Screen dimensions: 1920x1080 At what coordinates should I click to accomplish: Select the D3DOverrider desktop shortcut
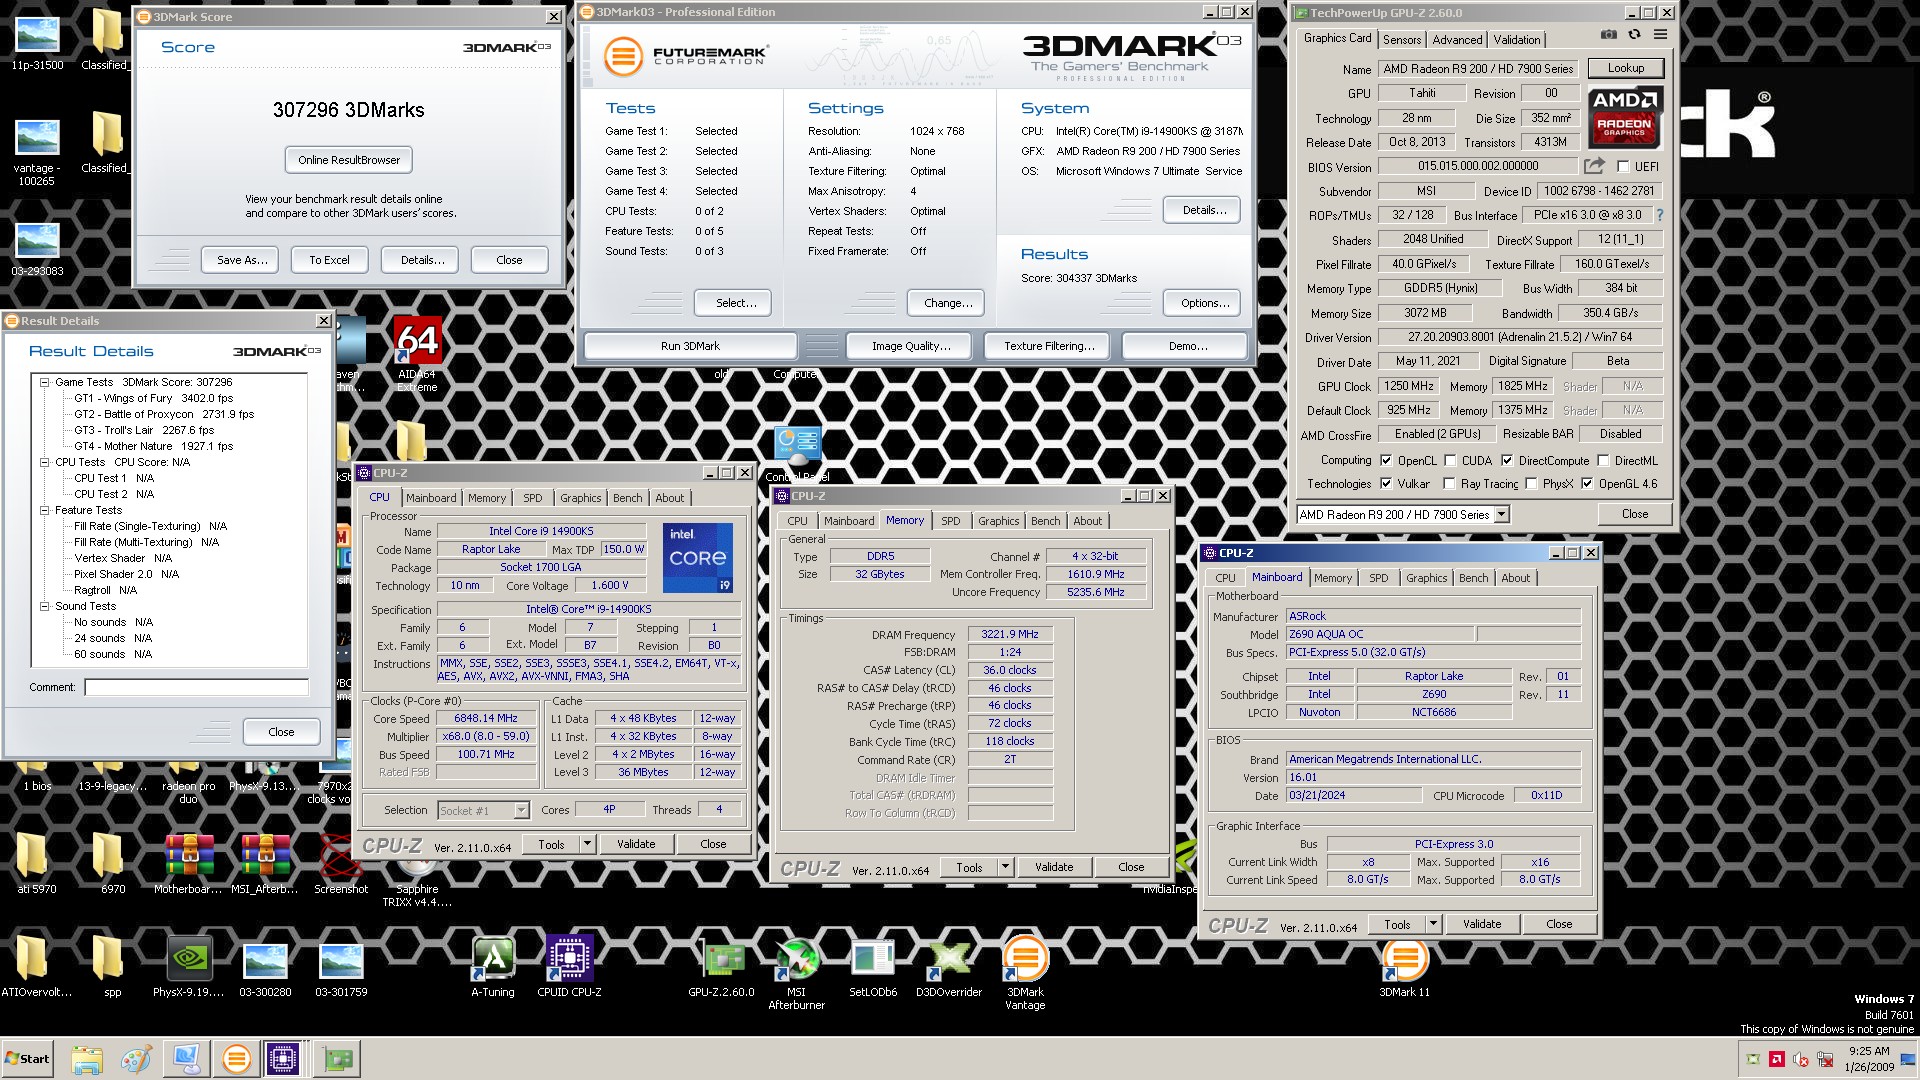point(949,967)
